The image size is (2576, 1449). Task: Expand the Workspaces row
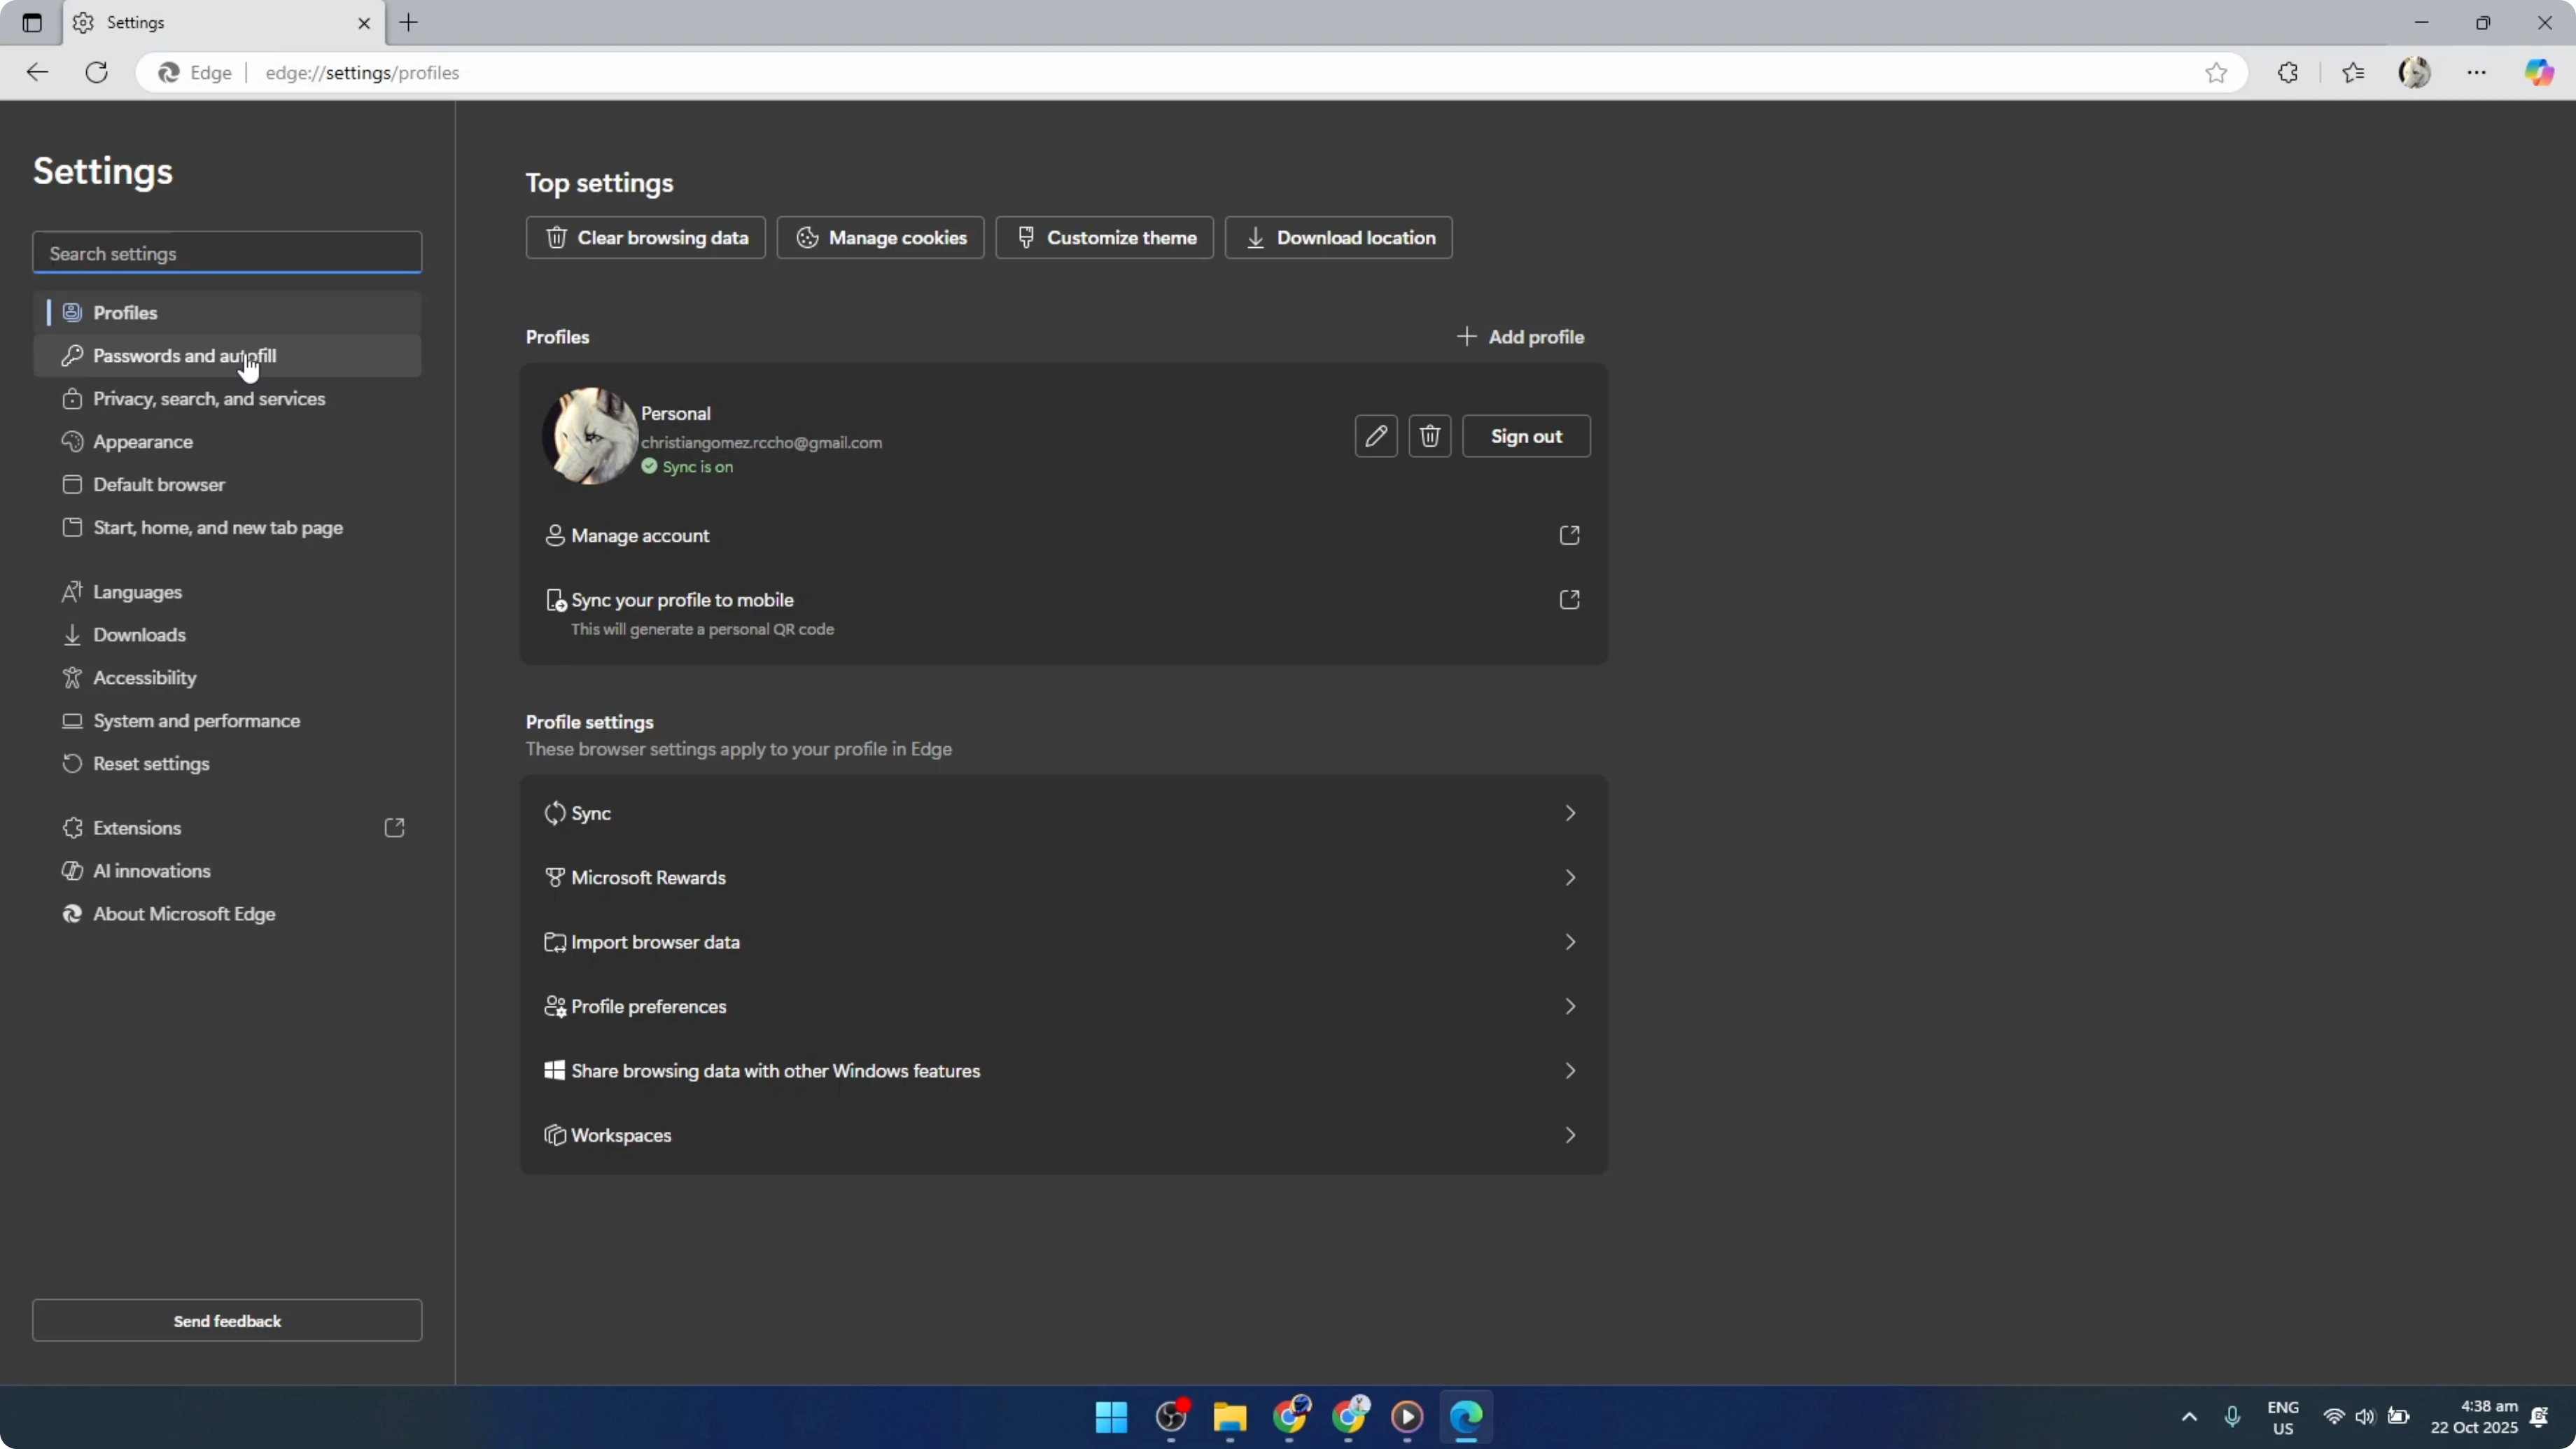click(1064, 1135)
